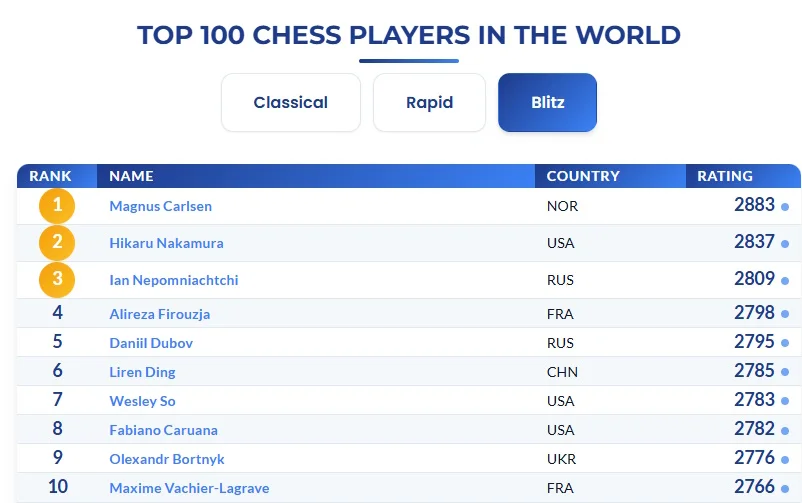Open Liren Ding's player page

[142, 372]
